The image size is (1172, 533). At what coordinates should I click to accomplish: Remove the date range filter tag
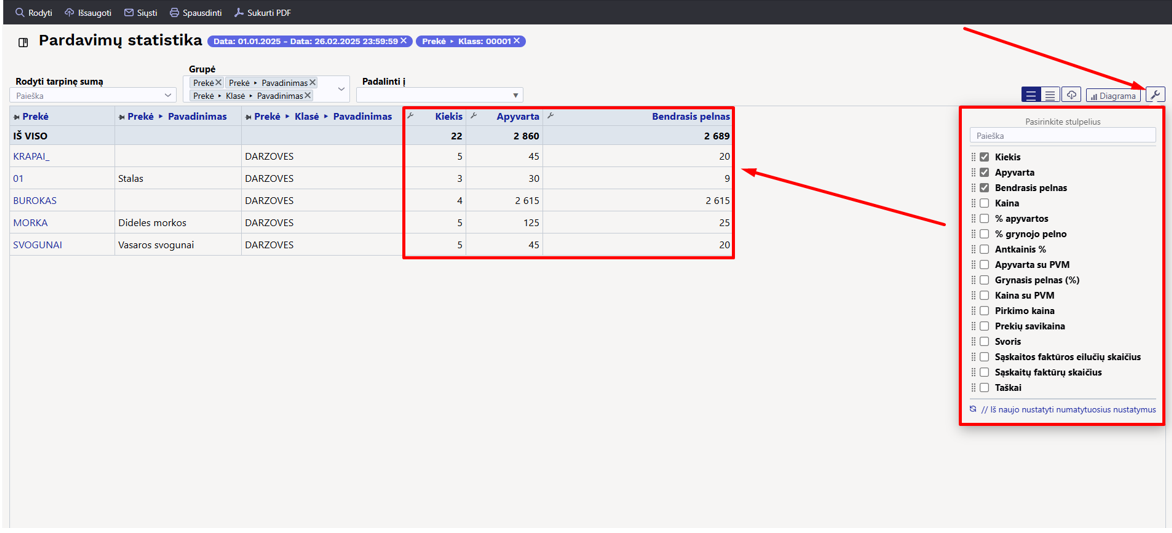click(x=403, y=40)
